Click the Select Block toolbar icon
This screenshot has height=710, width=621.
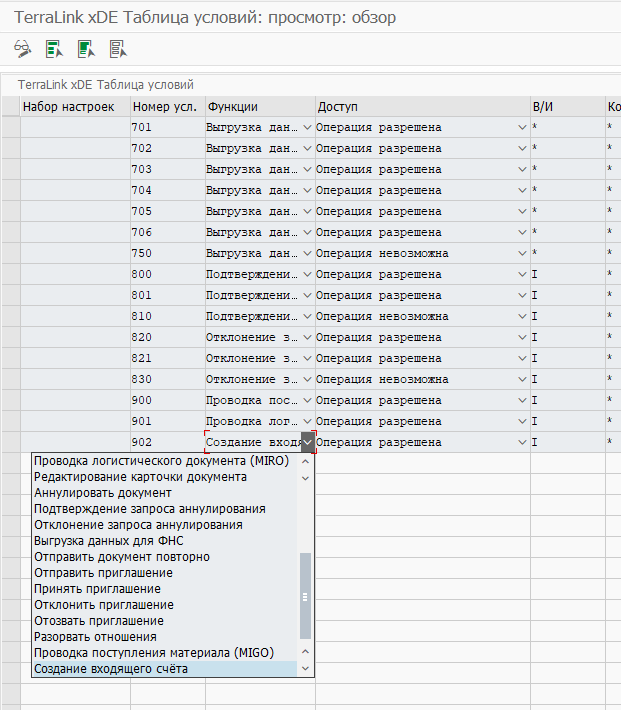[x=86, y=48]
